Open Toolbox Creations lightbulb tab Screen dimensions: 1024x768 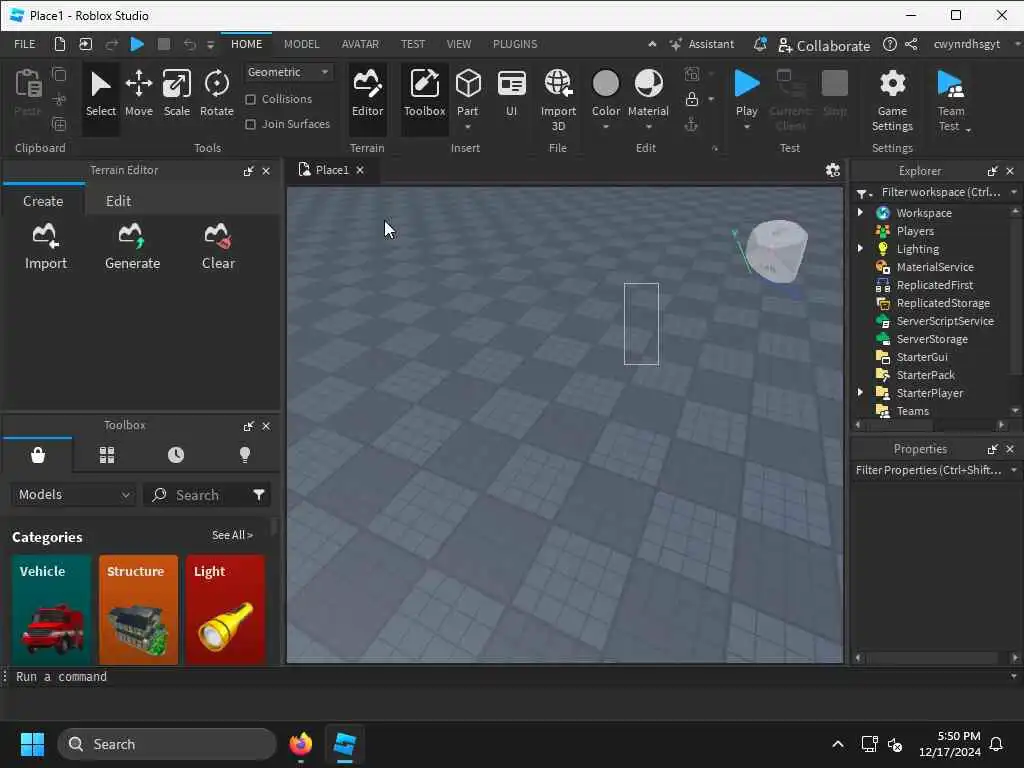coord(245,455)
